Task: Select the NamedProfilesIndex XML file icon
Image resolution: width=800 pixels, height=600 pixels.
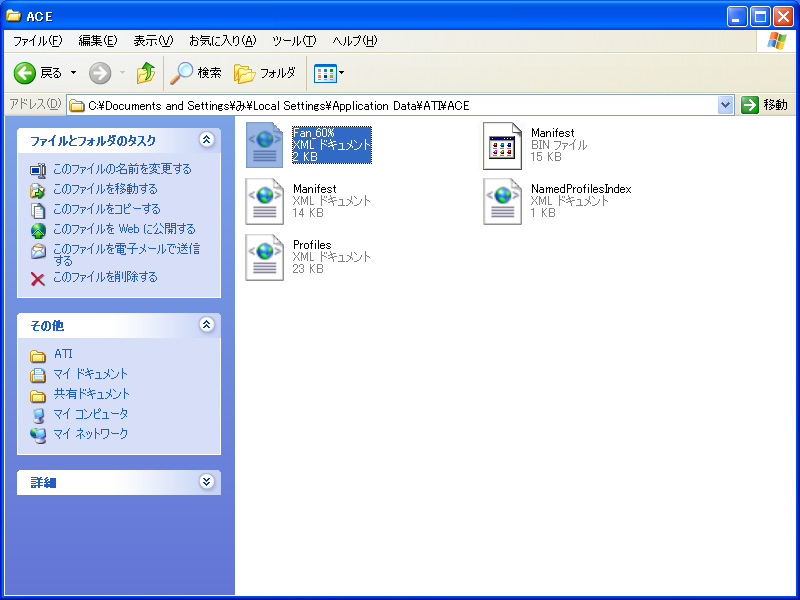Action: tap(503, 201)
